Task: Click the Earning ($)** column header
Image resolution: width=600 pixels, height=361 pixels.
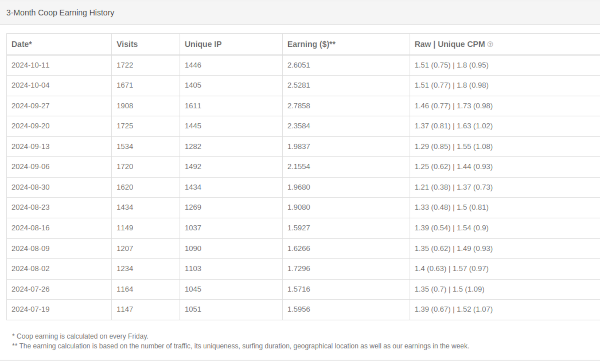Action: [311, 44]
